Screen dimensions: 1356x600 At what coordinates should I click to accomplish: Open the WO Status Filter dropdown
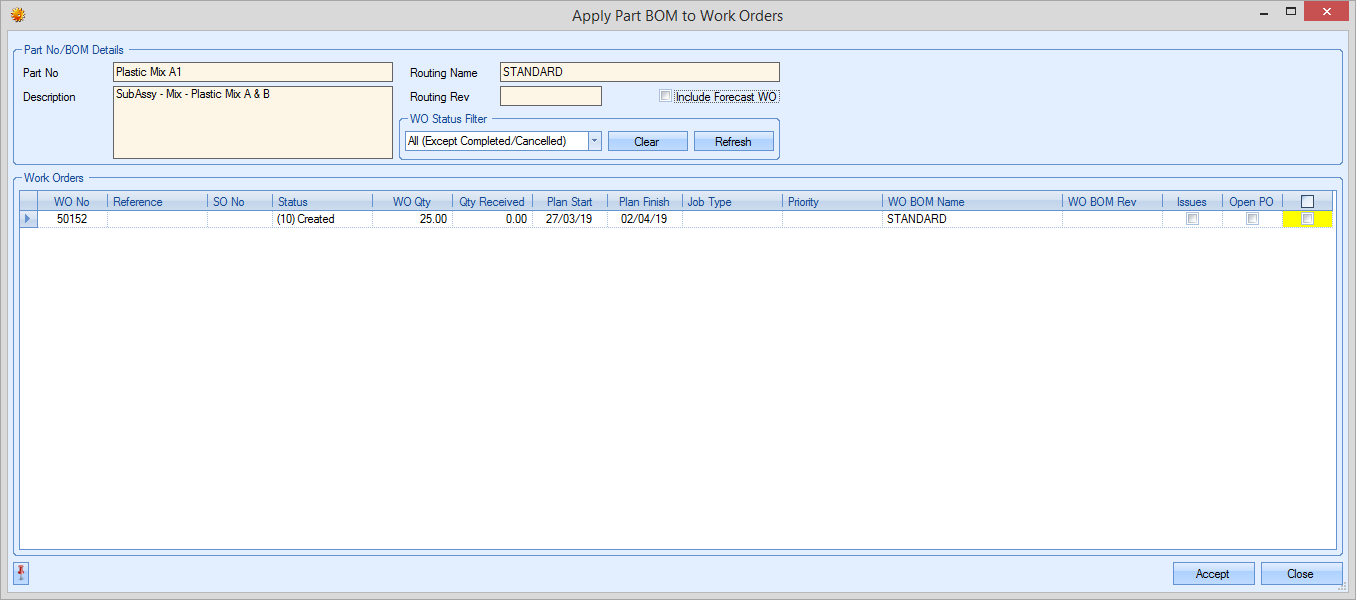click(594, 141)
